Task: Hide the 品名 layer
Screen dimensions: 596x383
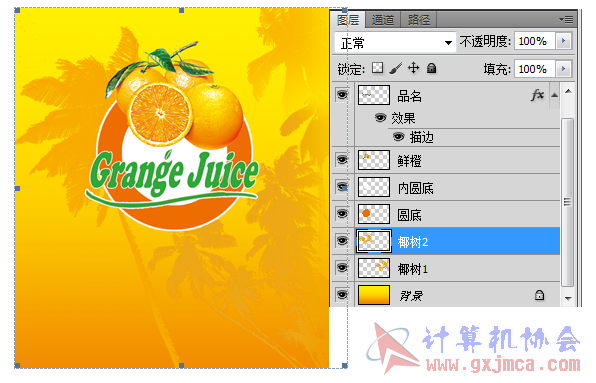Action: [342, 94]
